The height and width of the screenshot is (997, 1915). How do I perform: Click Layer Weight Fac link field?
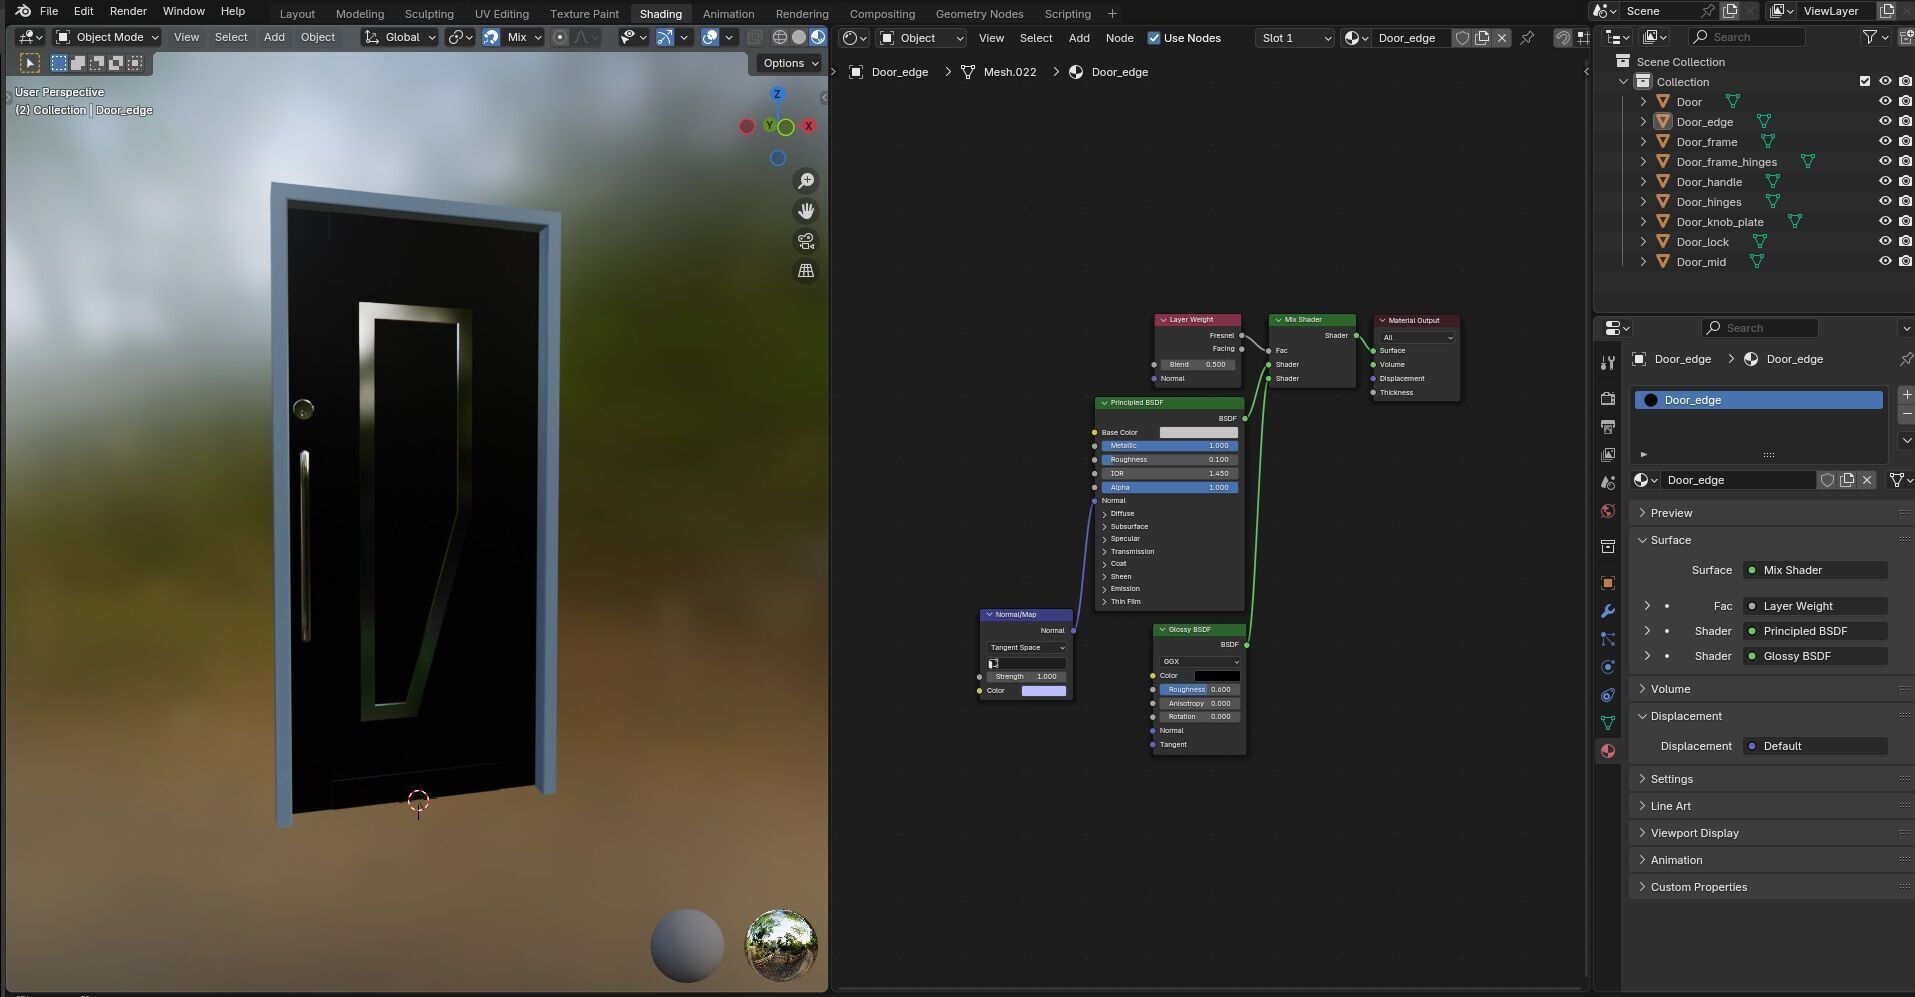point(1815,606)
